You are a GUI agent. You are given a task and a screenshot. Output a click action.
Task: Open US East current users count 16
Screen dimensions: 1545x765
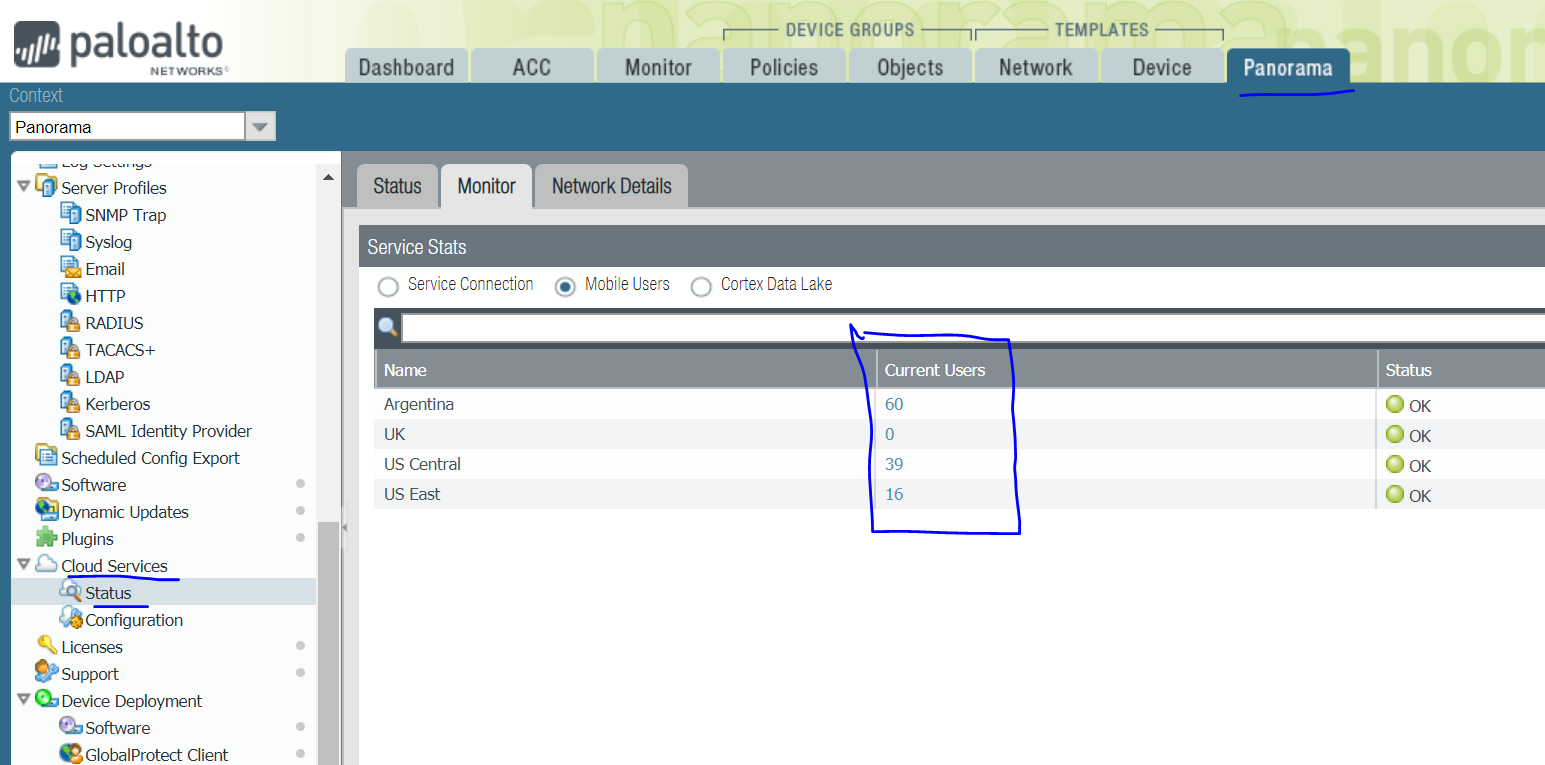click(894, 494)
